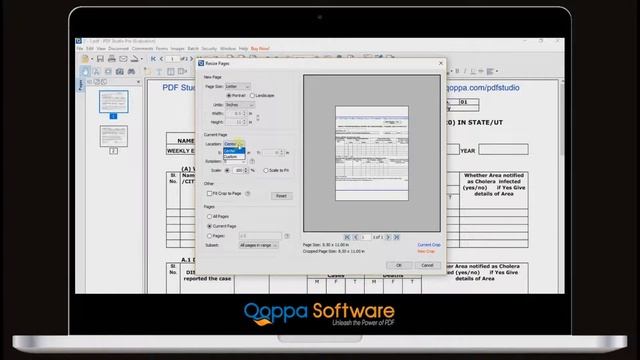Open the Subset all pages in range dropdown
640x360 pixels.
point(258,245)
